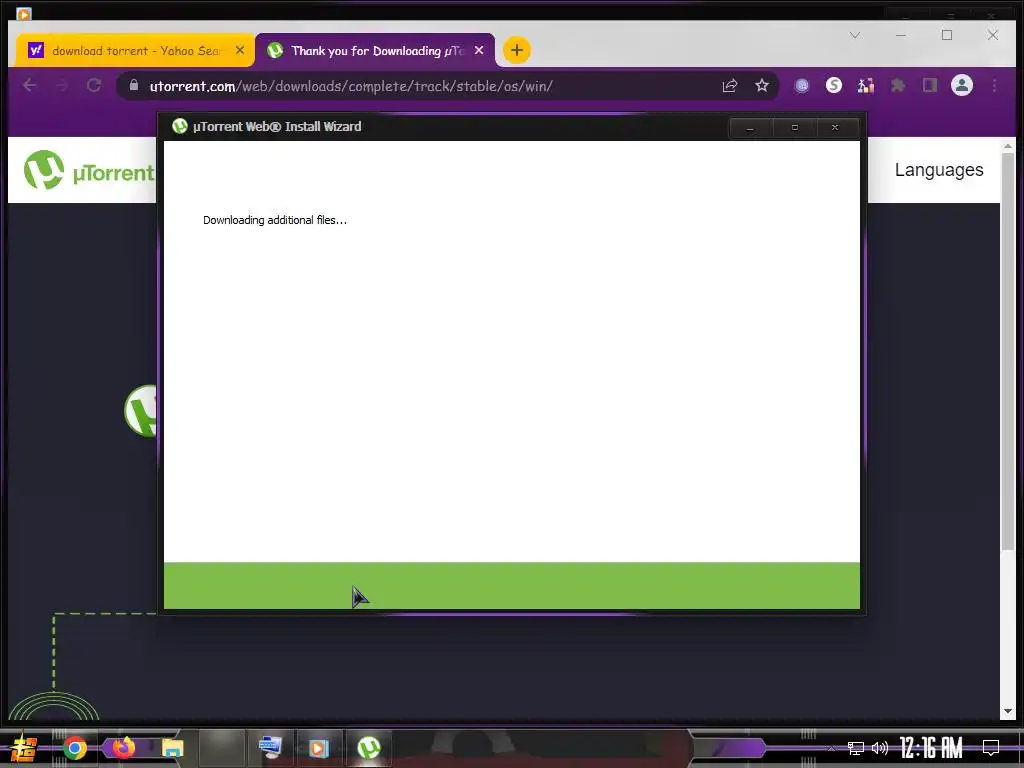Maximize the Chrome browser window

tap(947, 35)
